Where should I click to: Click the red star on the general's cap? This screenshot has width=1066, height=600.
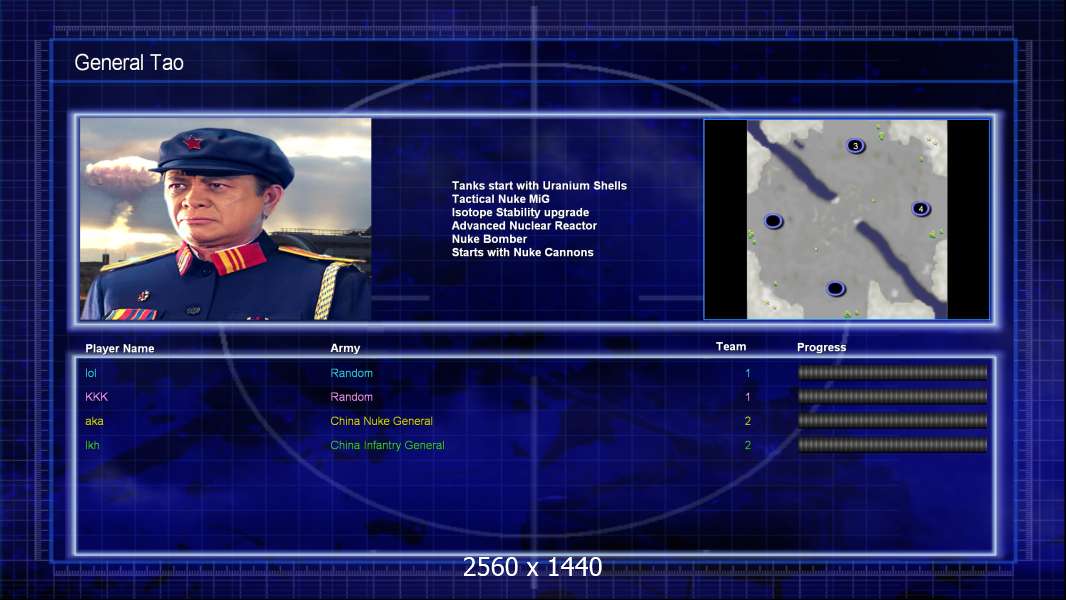pos(193,143)
